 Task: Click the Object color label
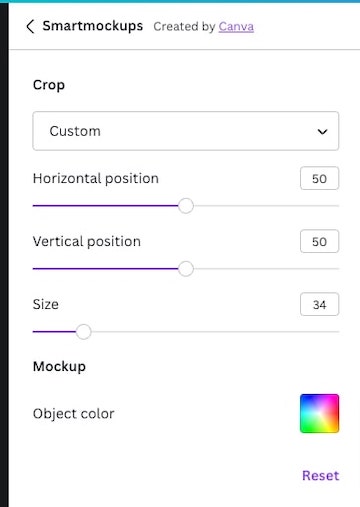pos(74,414)
